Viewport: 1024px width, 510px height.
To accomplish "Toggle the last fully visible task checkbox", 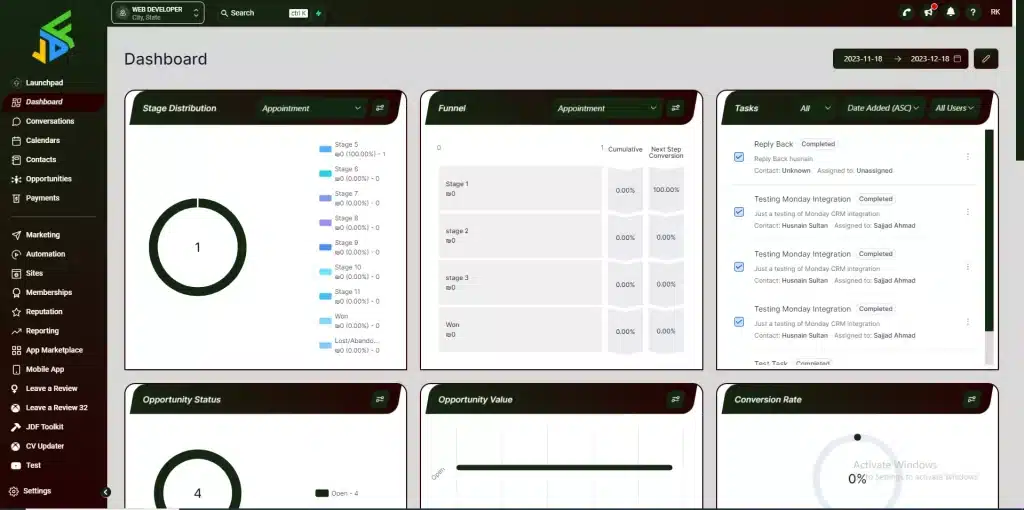I will coord(739,322).
